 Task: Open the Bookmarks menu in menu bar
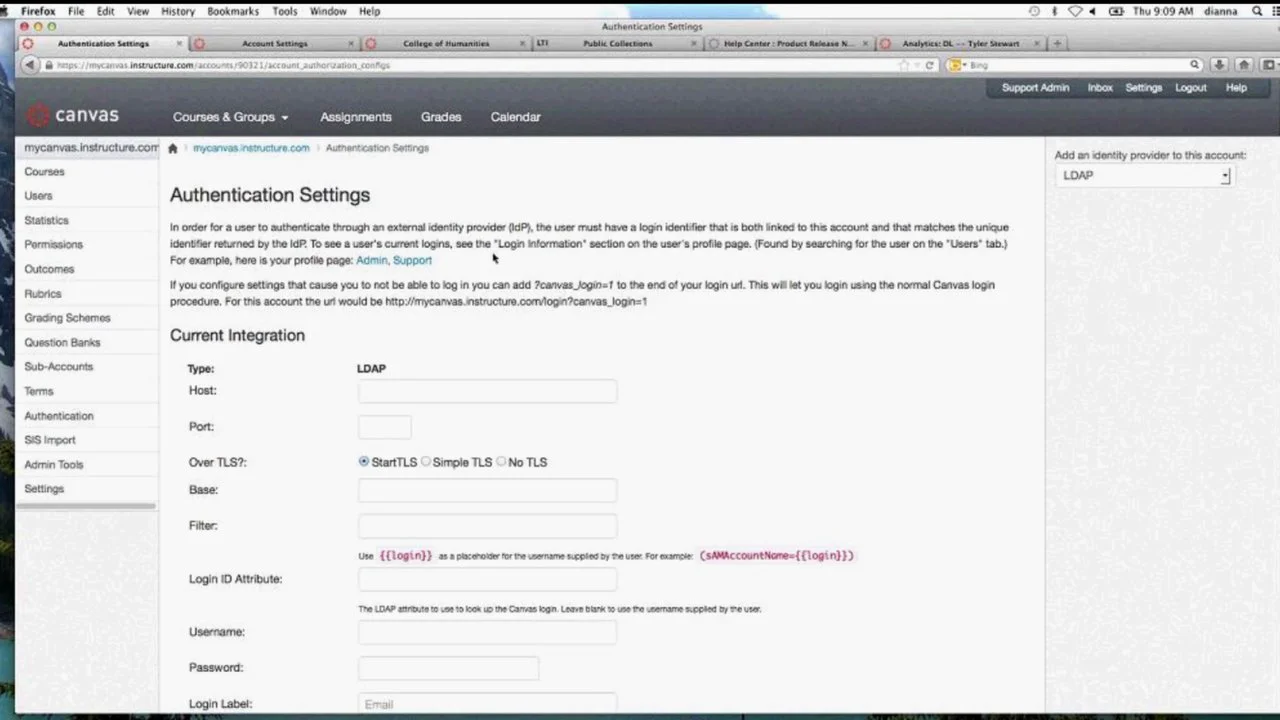click(233, 11)
